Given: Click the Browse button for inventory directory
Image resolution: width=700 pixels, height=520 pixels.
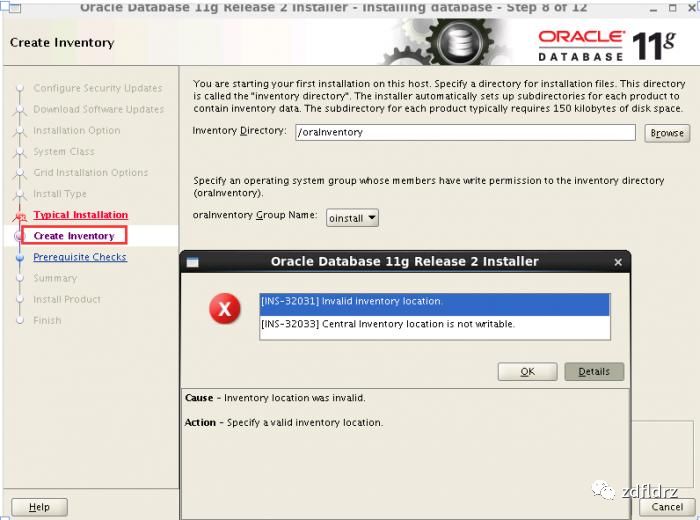Looking at the screenshot, I should 667,133.
